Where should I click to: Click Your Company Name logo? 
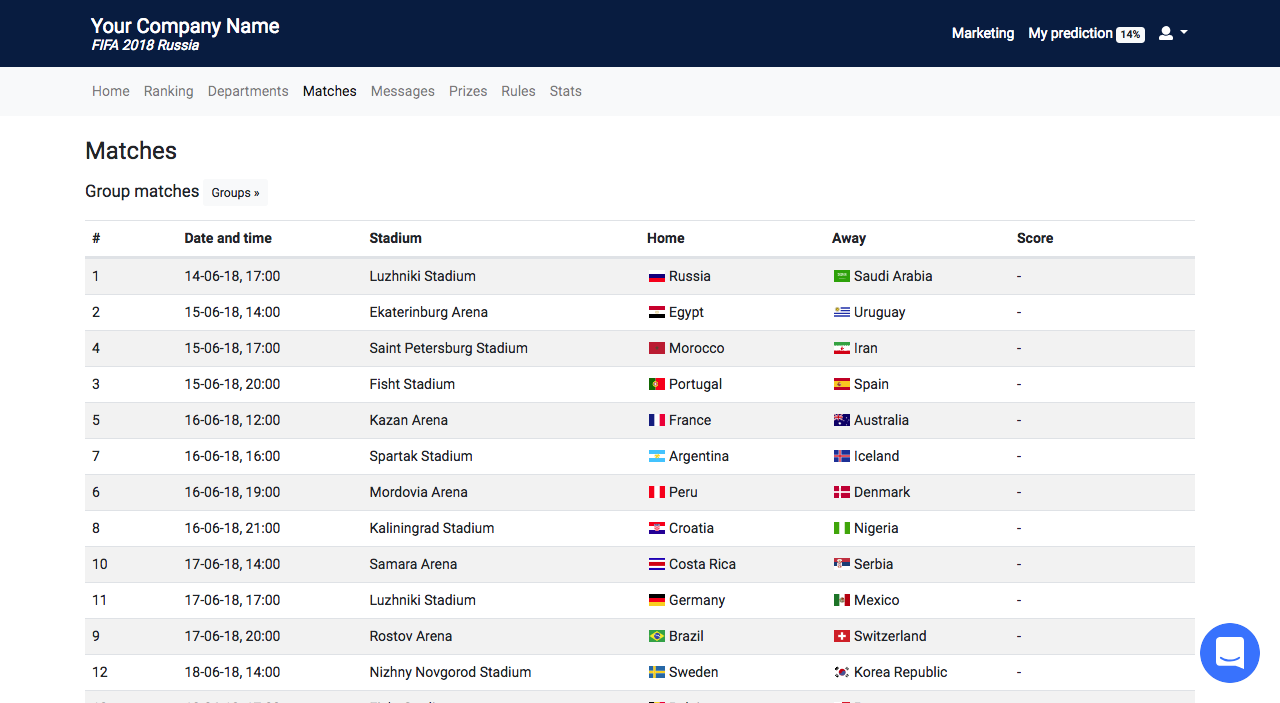click(x=185, y=27)
